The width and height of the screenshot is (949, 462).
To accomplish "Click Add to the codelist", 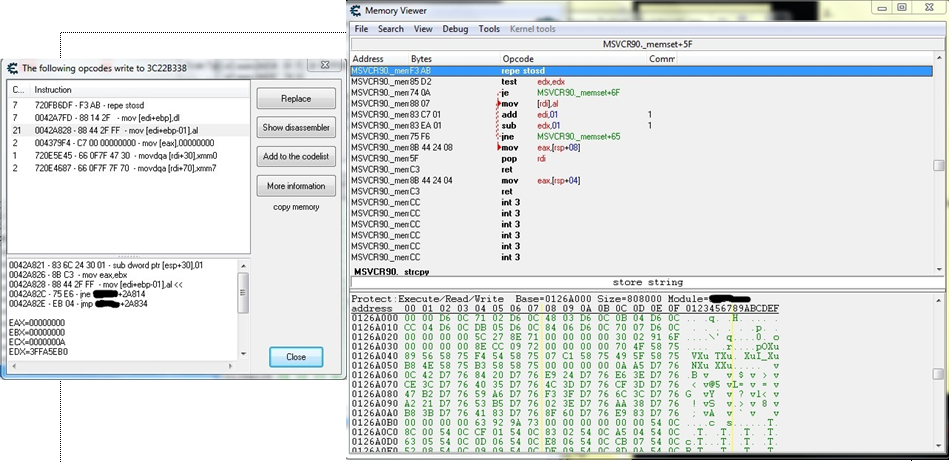I will (296, 157).
